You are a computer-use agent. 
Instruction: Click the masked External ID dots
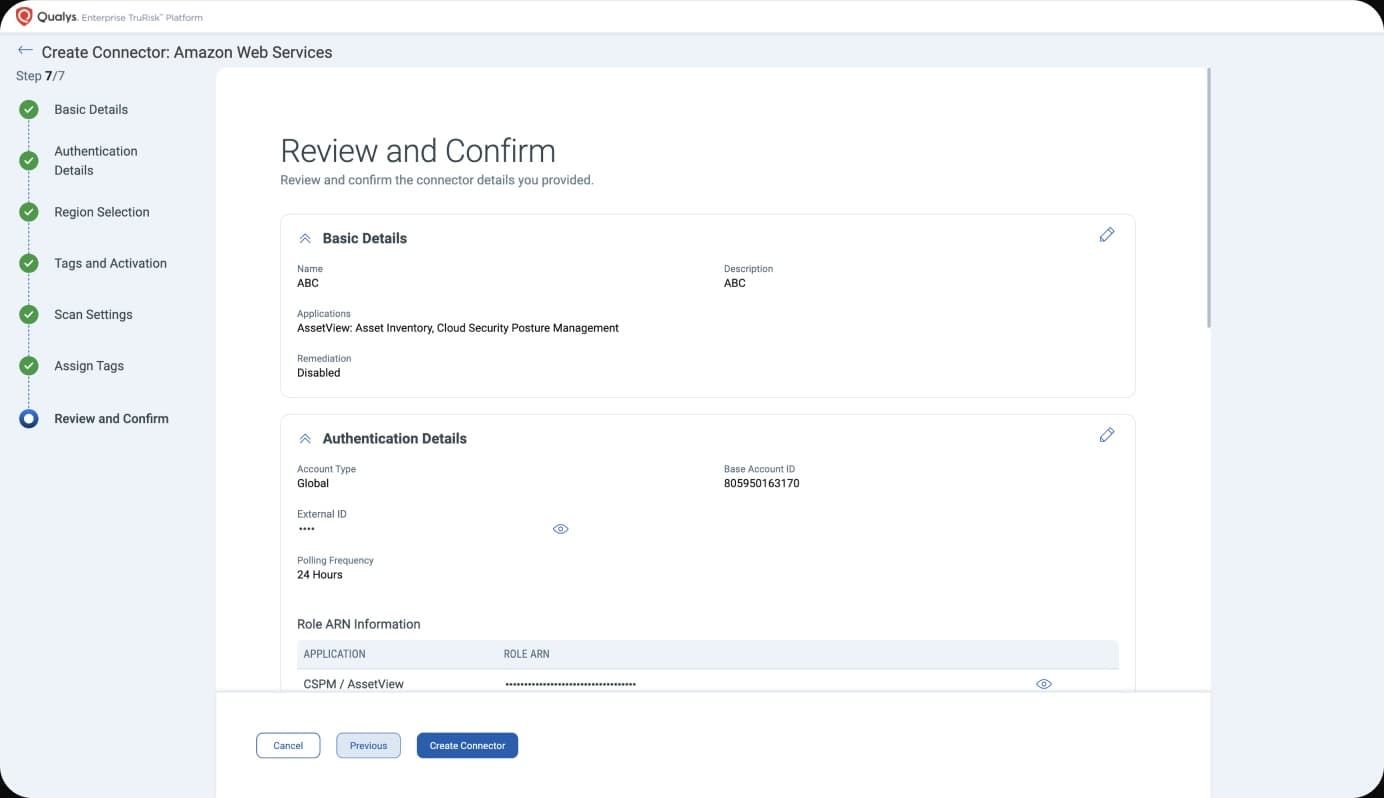click(x=306, y=529)
